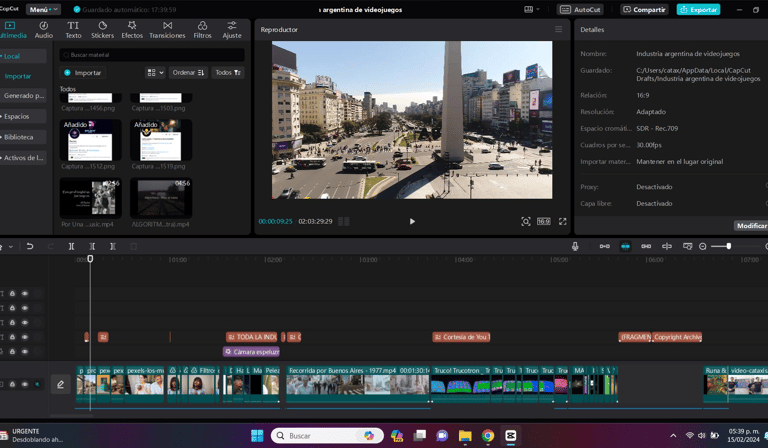Click the main track magnet icon
This screenshot has width=768, height=448.
[x=605, y=246]
